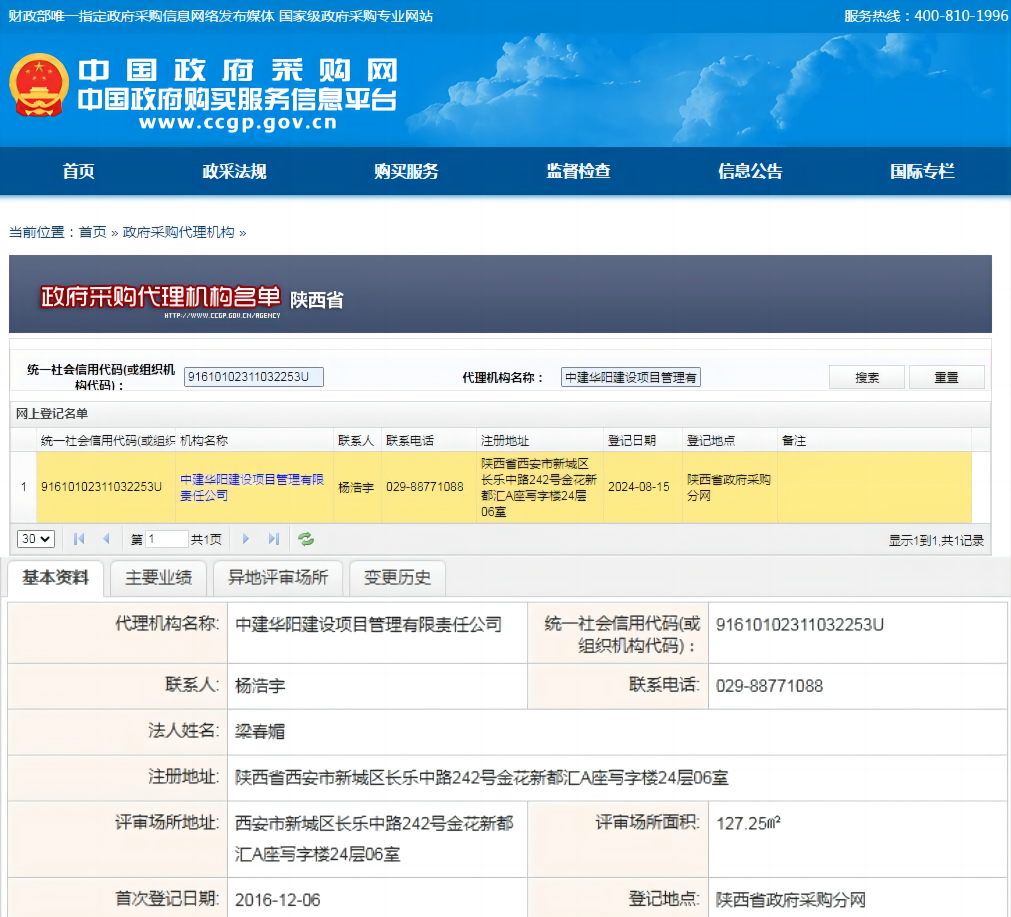
Task: Focus the unified social credit code input
Action: pyautogui.click(x=253, y=377)
